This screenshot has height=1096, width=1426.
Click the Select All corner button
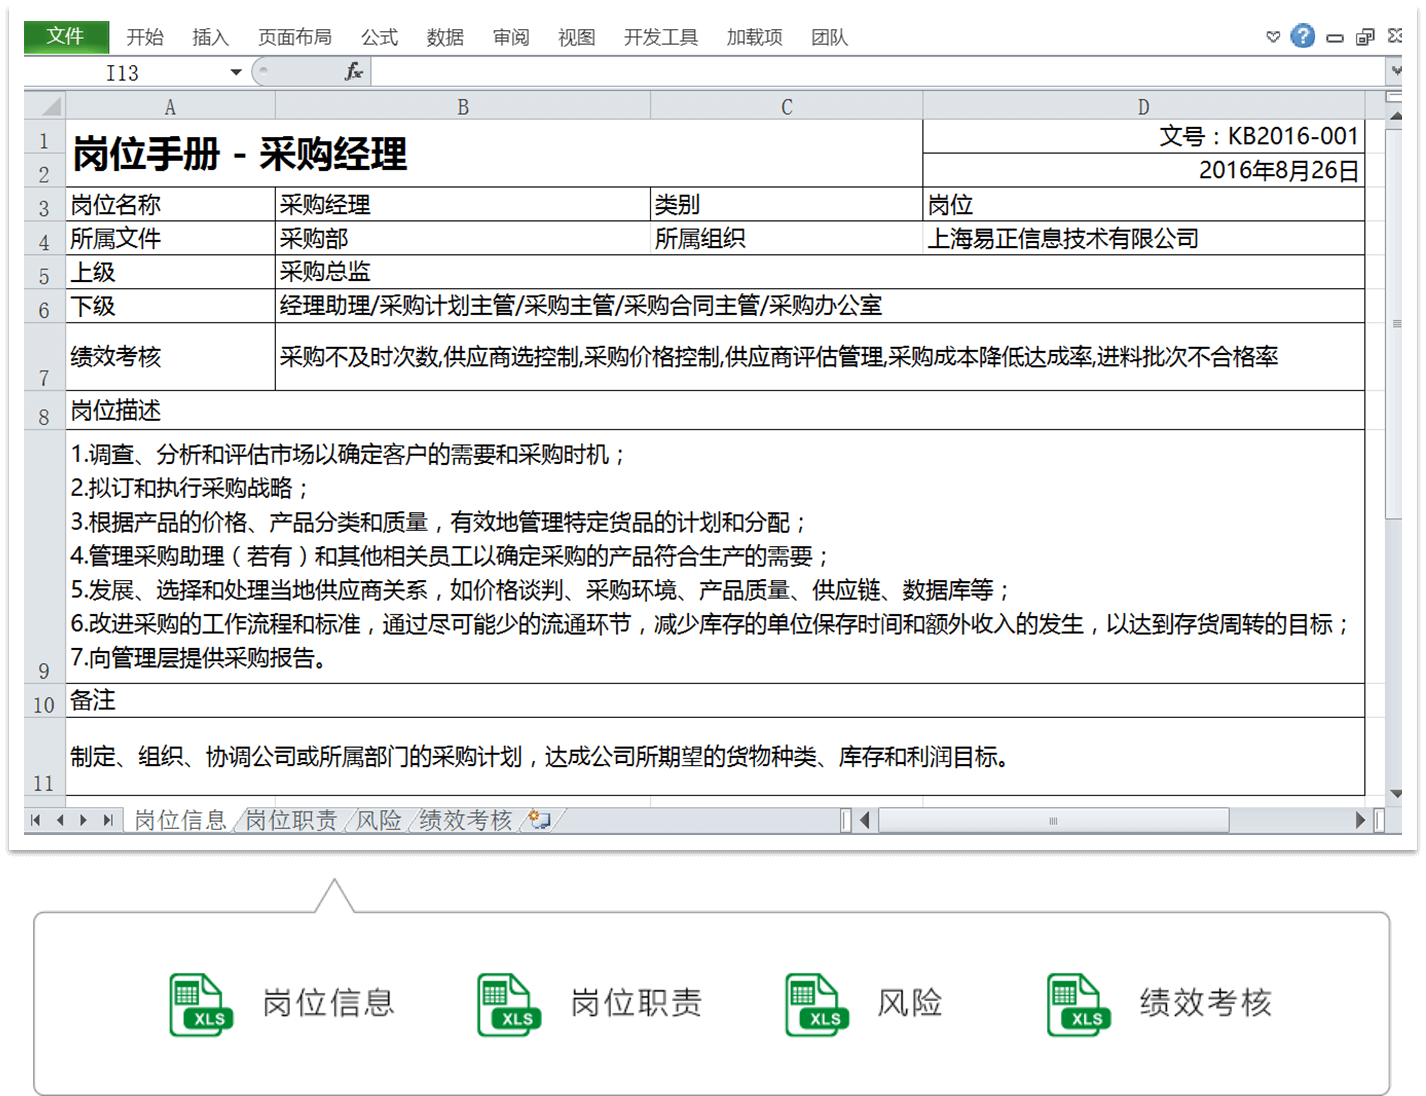pyautogui.click(x=46, y=106)
